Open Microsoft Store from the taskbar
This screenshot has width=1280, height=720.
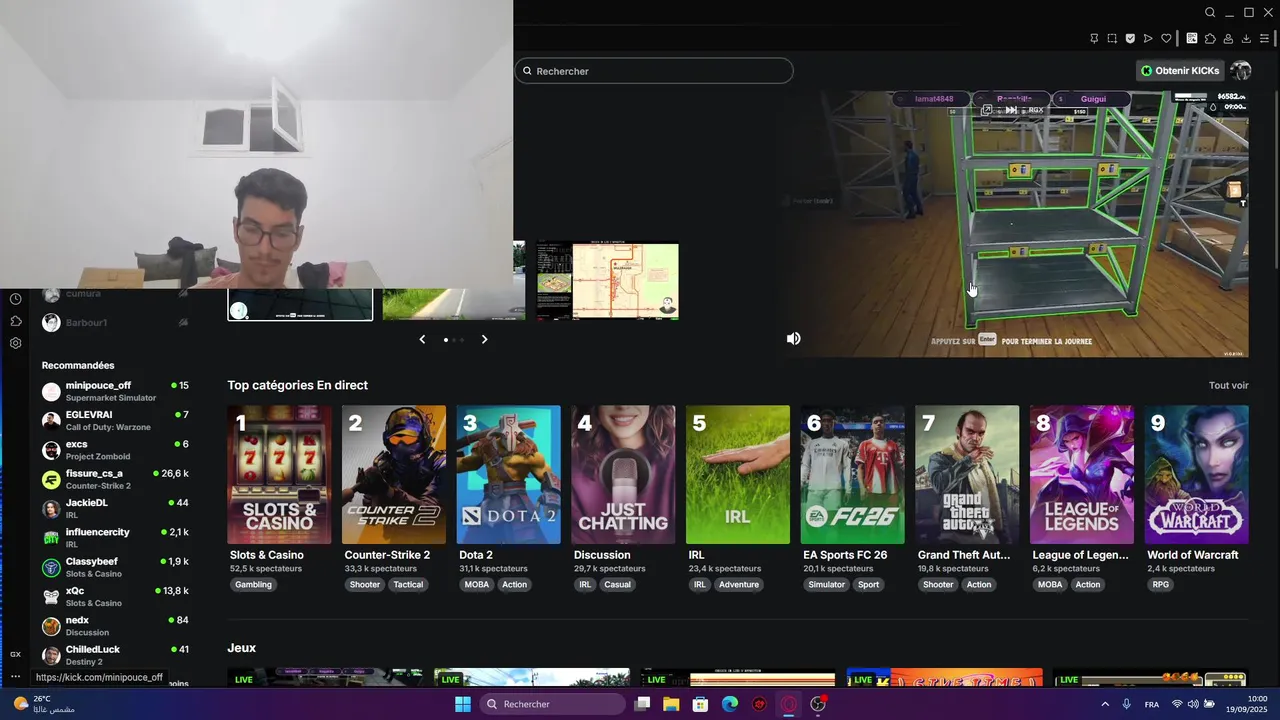pyautogui.click(x=700, y=704)
